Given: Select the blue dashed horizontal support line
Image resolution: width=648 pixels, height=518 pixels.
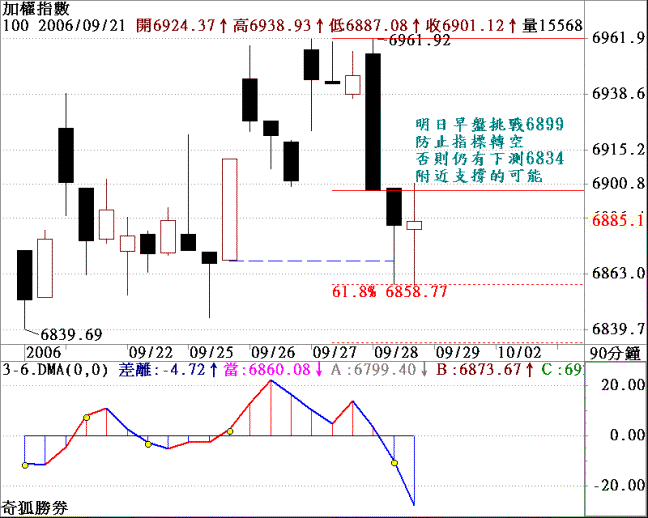Looking at the screenshot, I should tap(310, 261).
